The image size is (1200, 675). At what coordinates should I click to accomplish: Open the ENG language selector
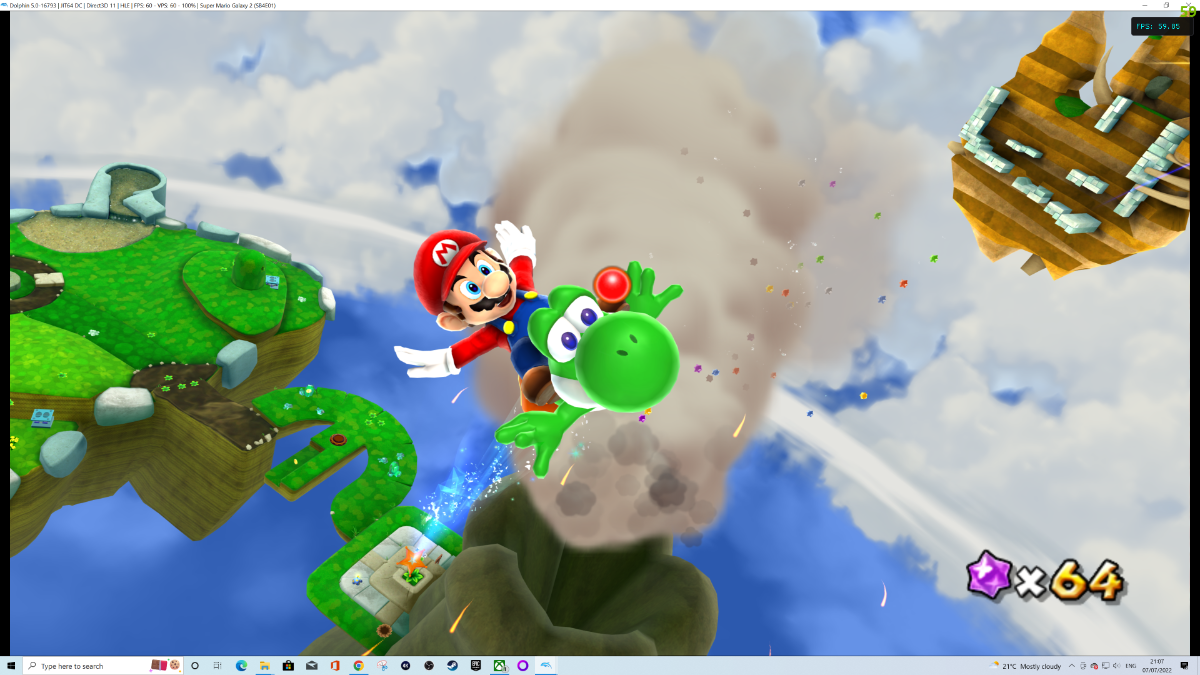(x=1131, y=666)
